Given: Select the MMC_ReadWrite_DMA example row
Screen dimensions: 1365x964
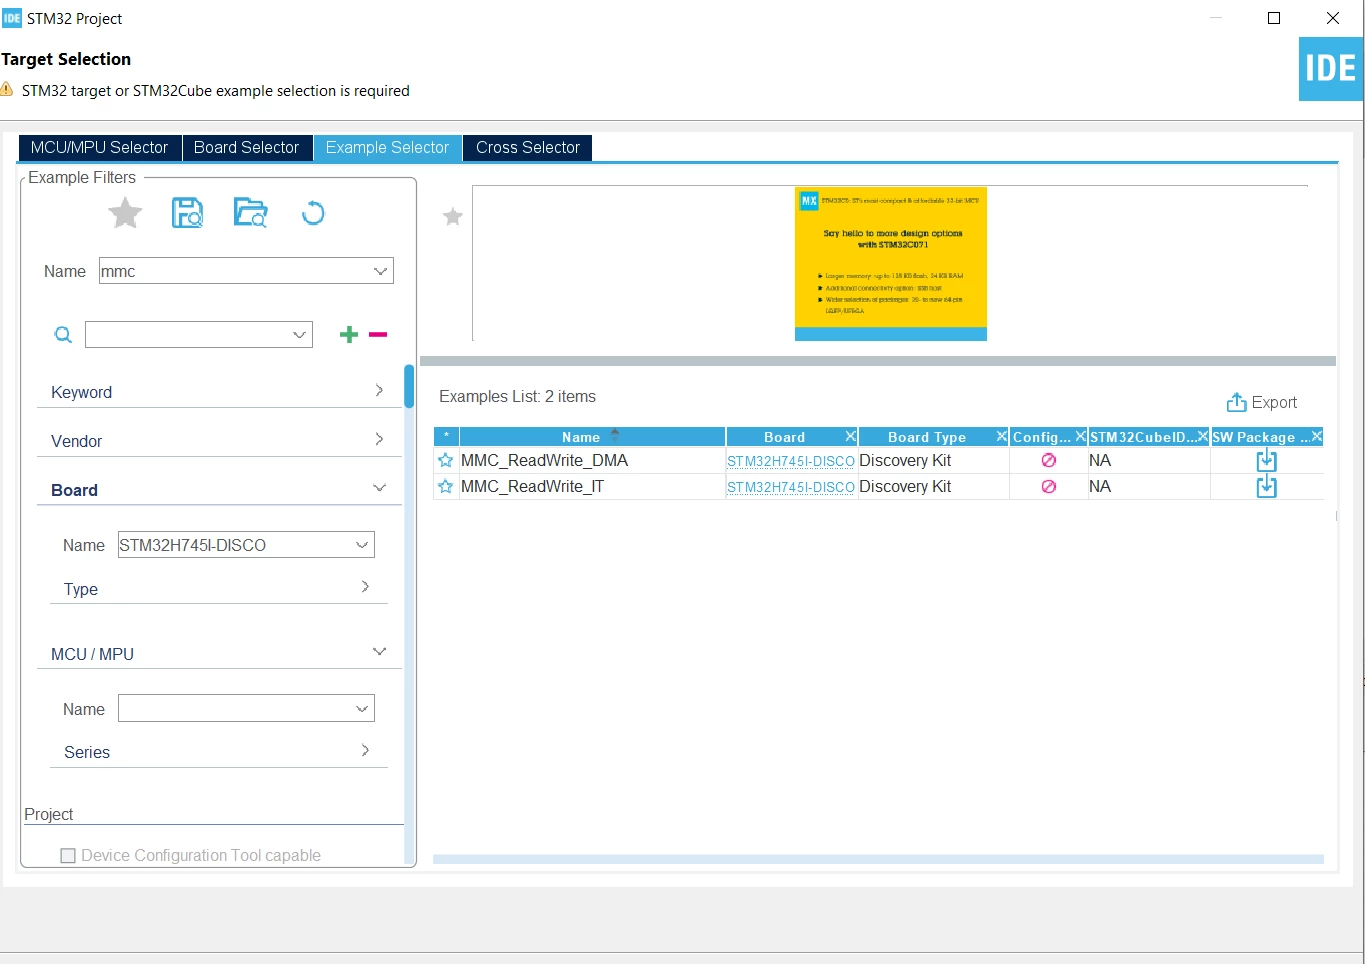Looking at the screenshot, I should point(878,461).
